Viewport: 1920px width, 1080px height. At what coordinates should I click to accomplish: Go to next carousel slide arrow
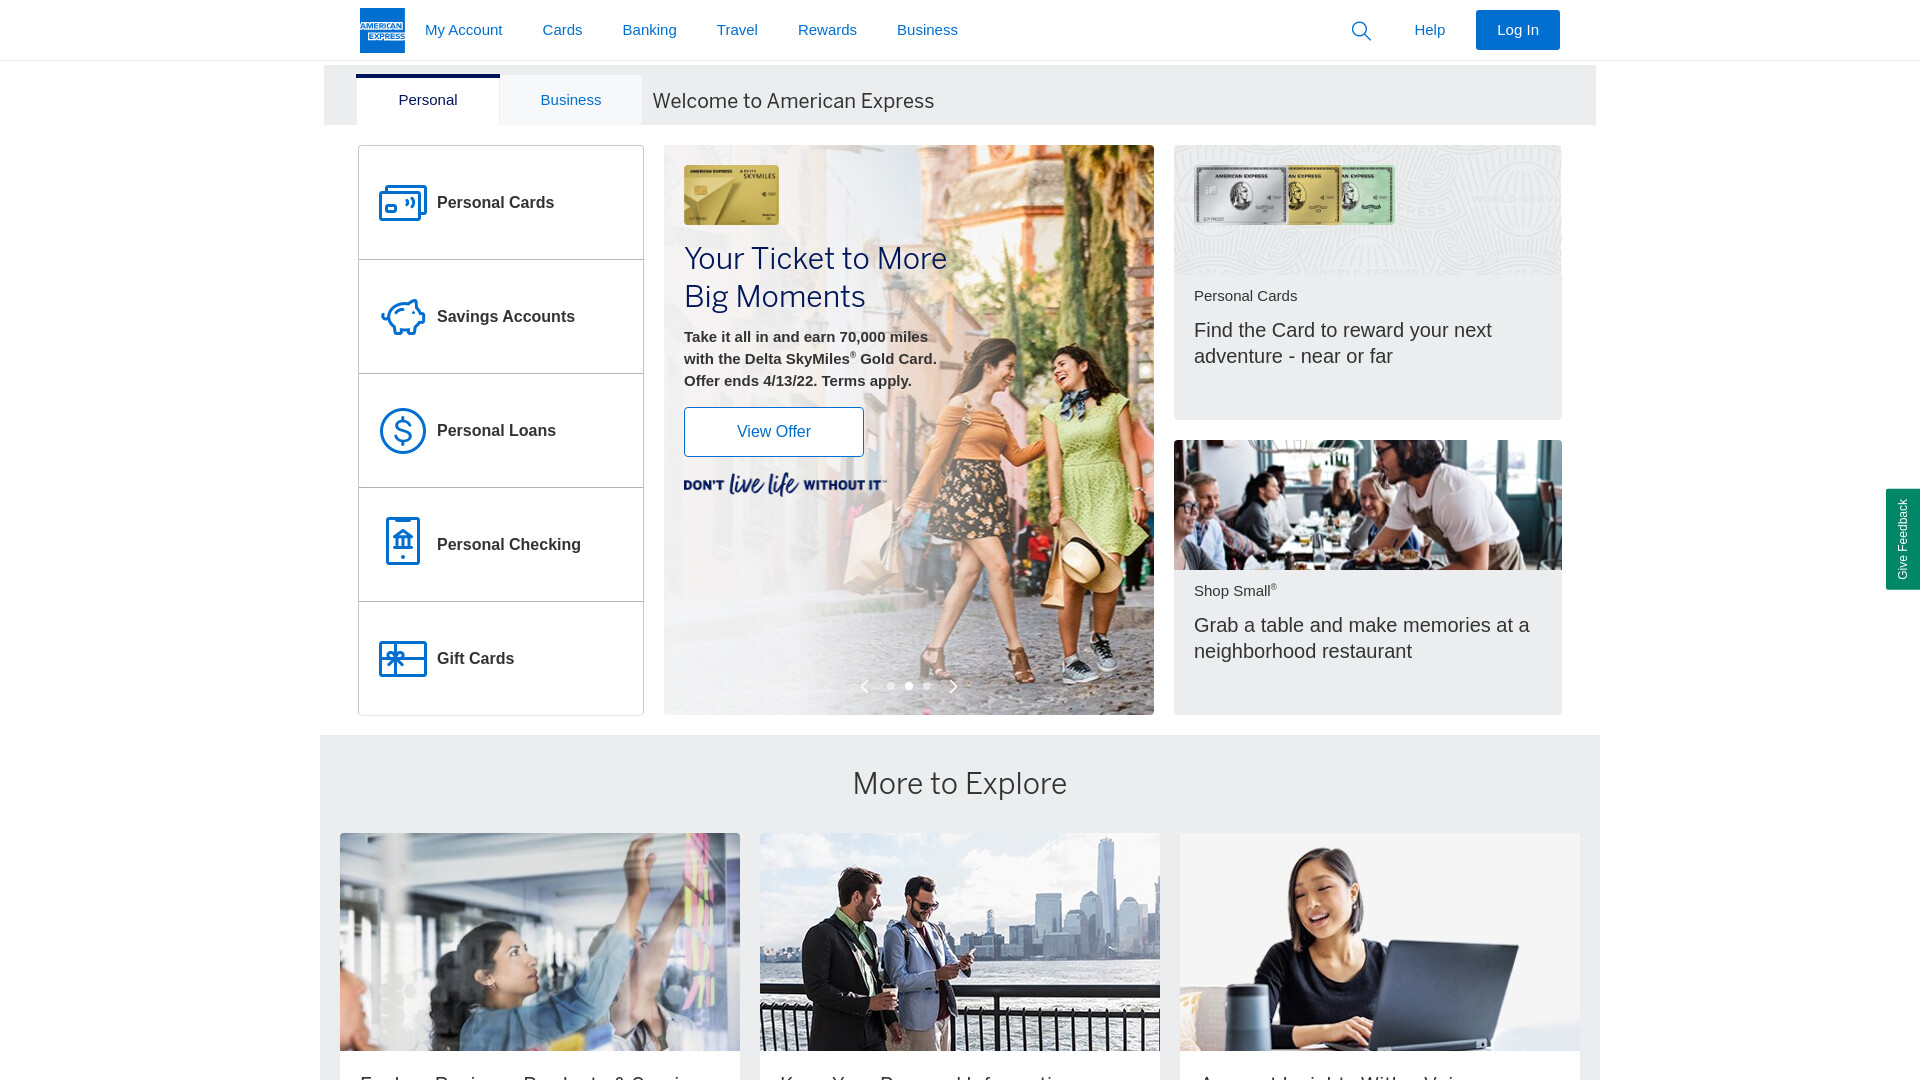953,687
